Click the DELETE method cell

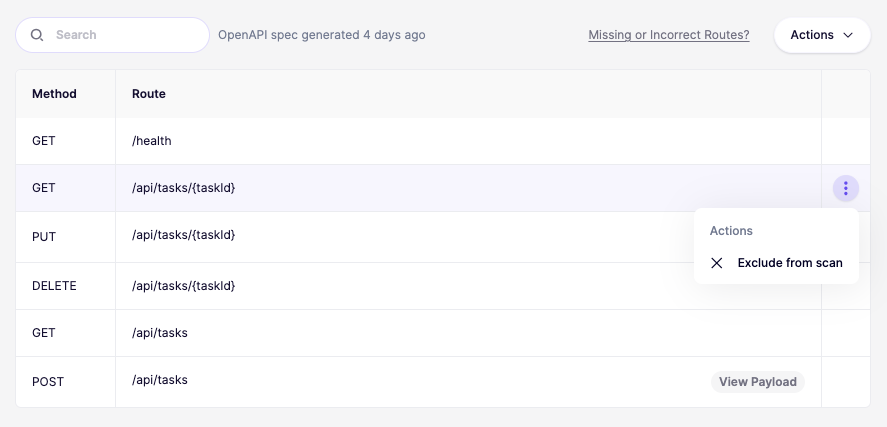coord(54,286)
